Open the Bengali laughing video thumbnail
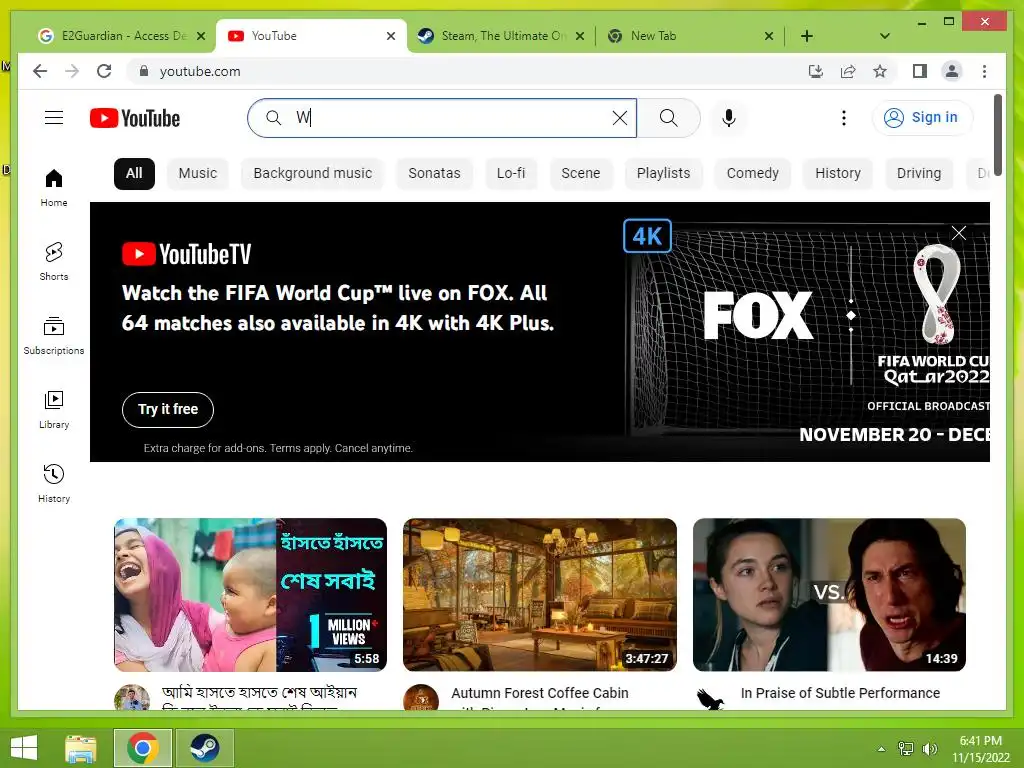The image size is (1024, 768). click(x=250, y=595)
